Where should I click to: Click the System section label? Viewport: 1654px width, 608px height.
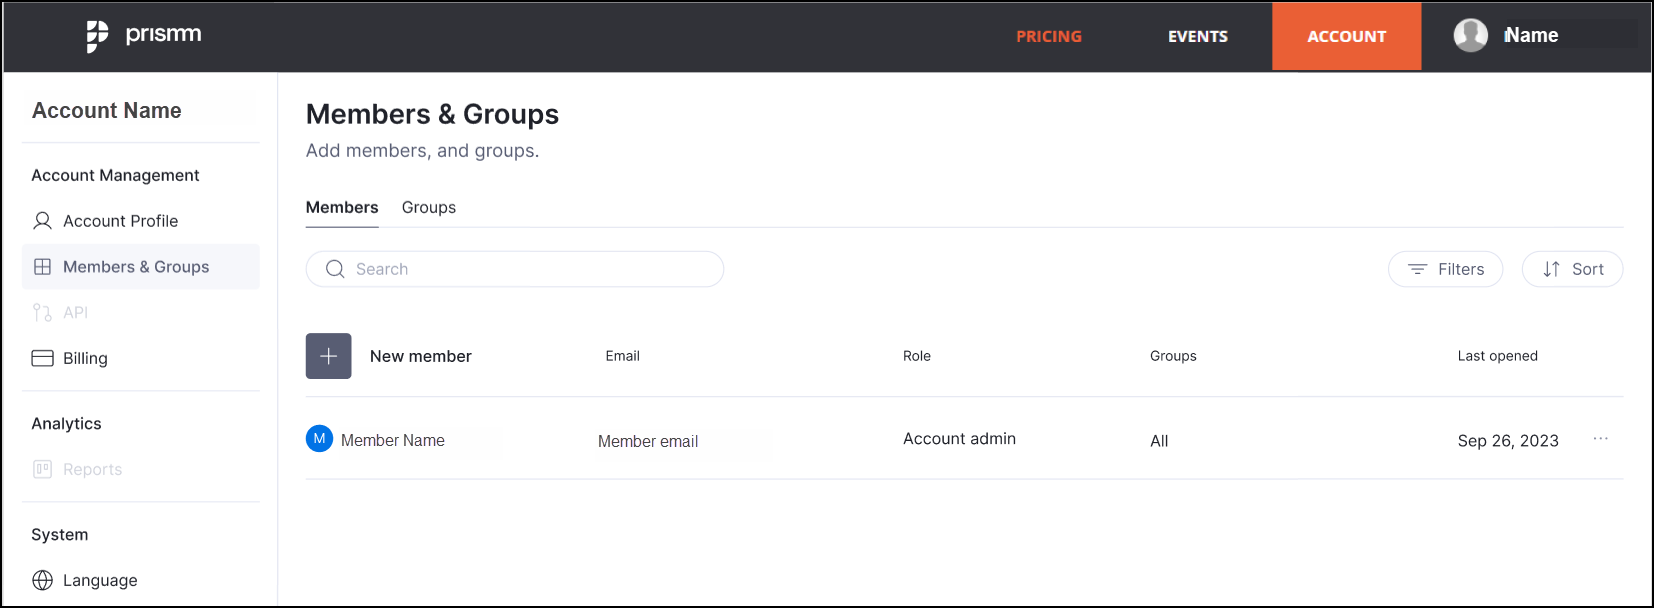(x=59, y=535)
